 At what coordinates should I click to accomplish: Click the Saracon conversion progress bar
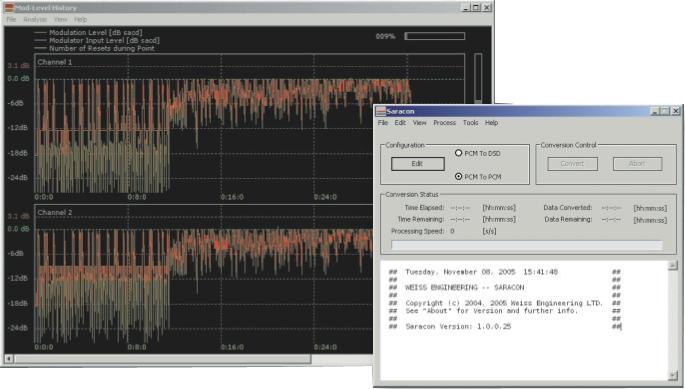click(527, 245)
